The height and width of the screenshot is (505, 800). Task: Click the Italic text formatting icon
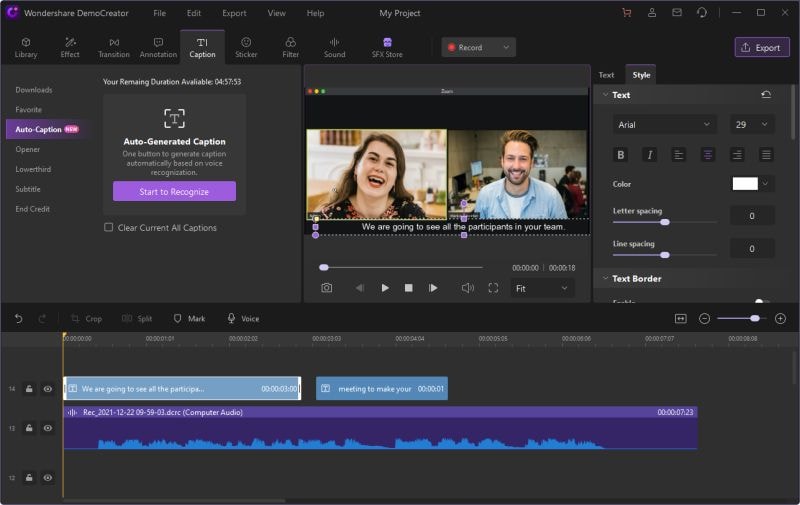pyautogui.click(x=649, y=155)
